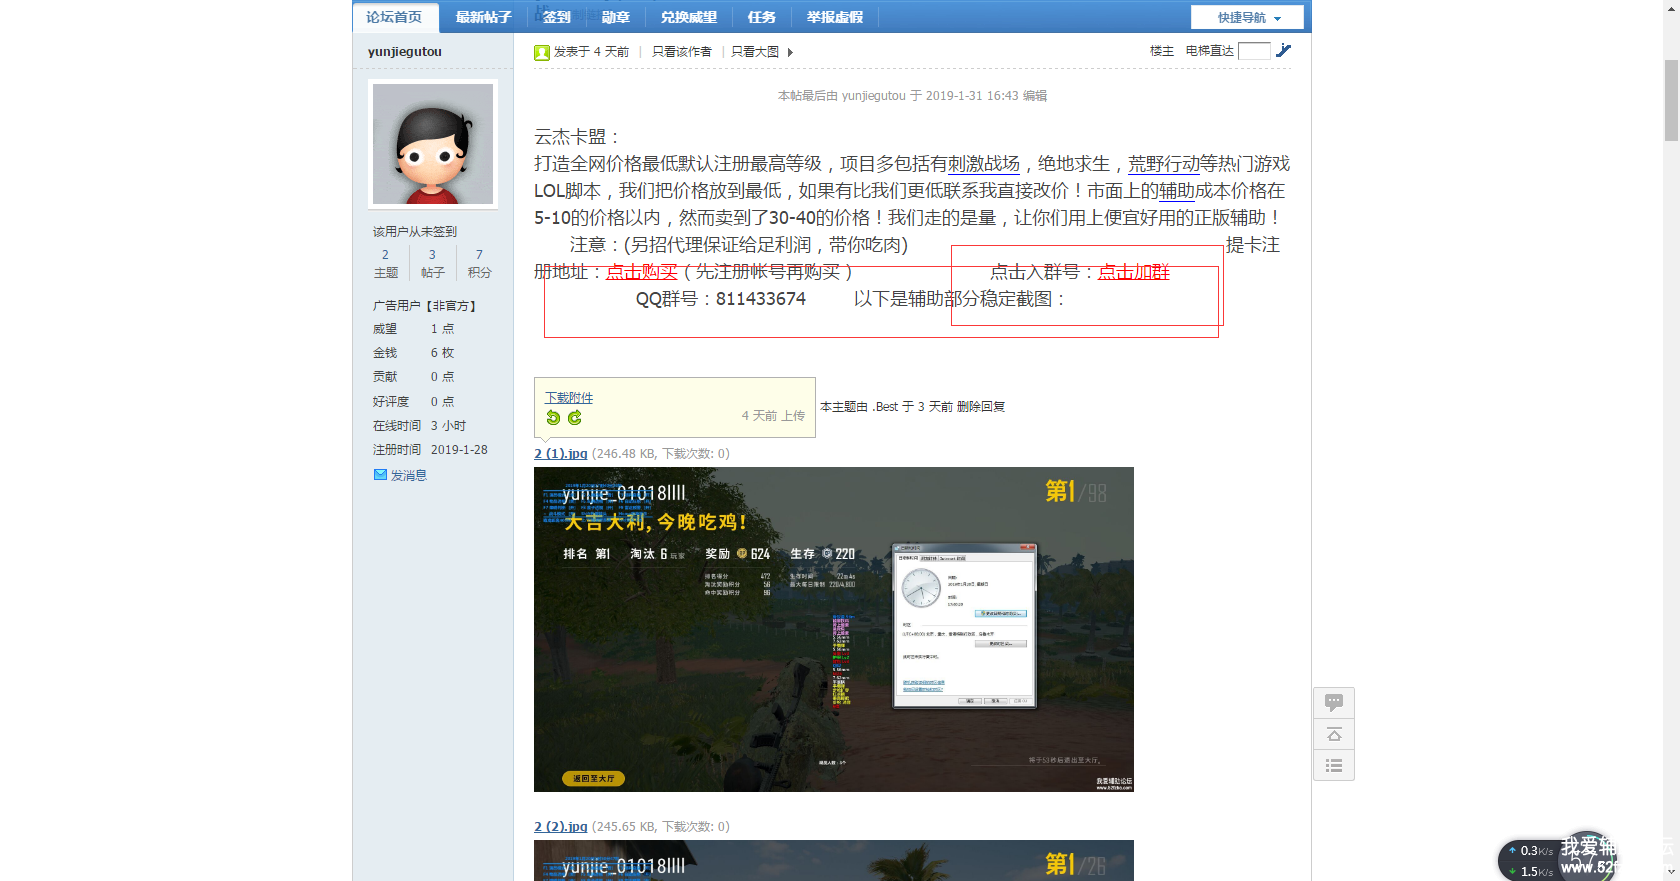This screenshot has width=1680, height=881.
Task: Click the 下载附件 link
Action: [x=569, y=397]
